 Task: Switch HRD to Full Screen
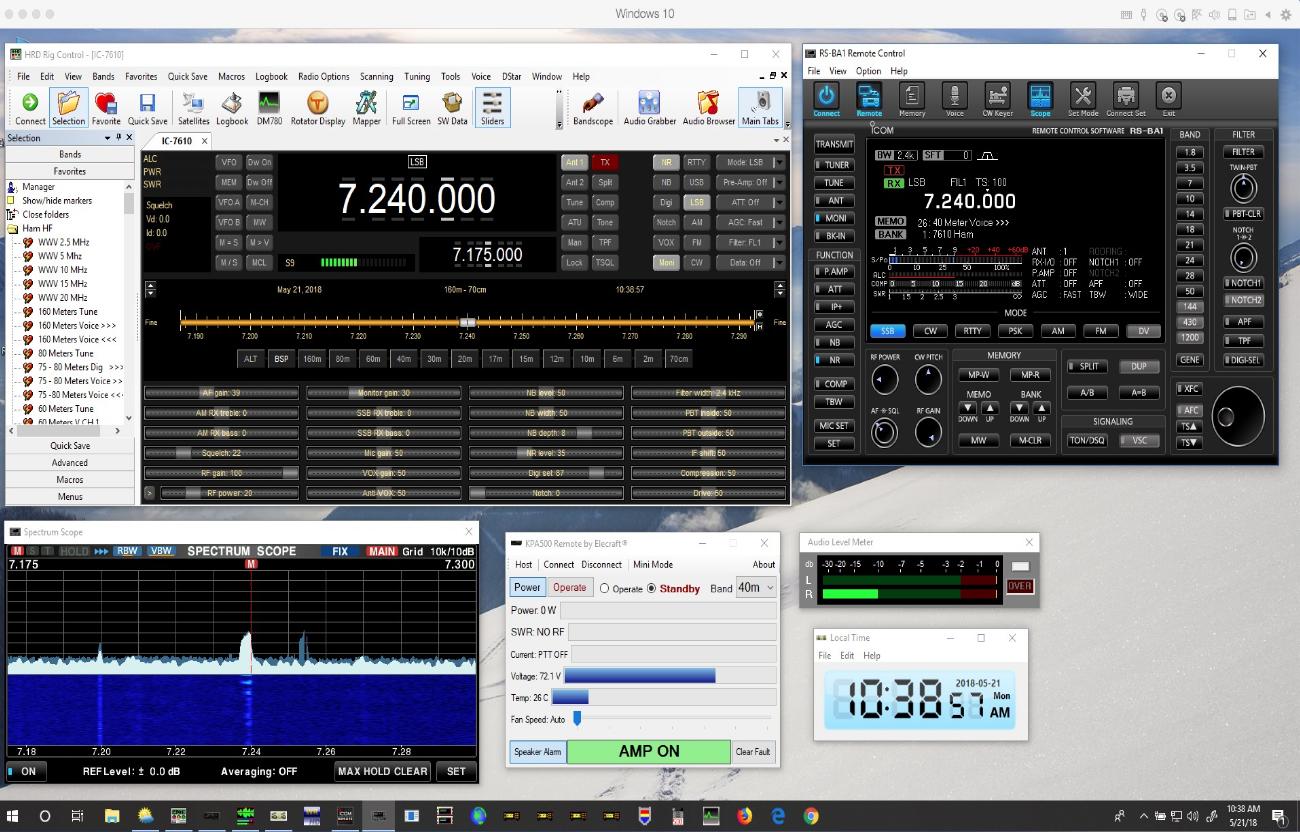click(x=411, y=108)
